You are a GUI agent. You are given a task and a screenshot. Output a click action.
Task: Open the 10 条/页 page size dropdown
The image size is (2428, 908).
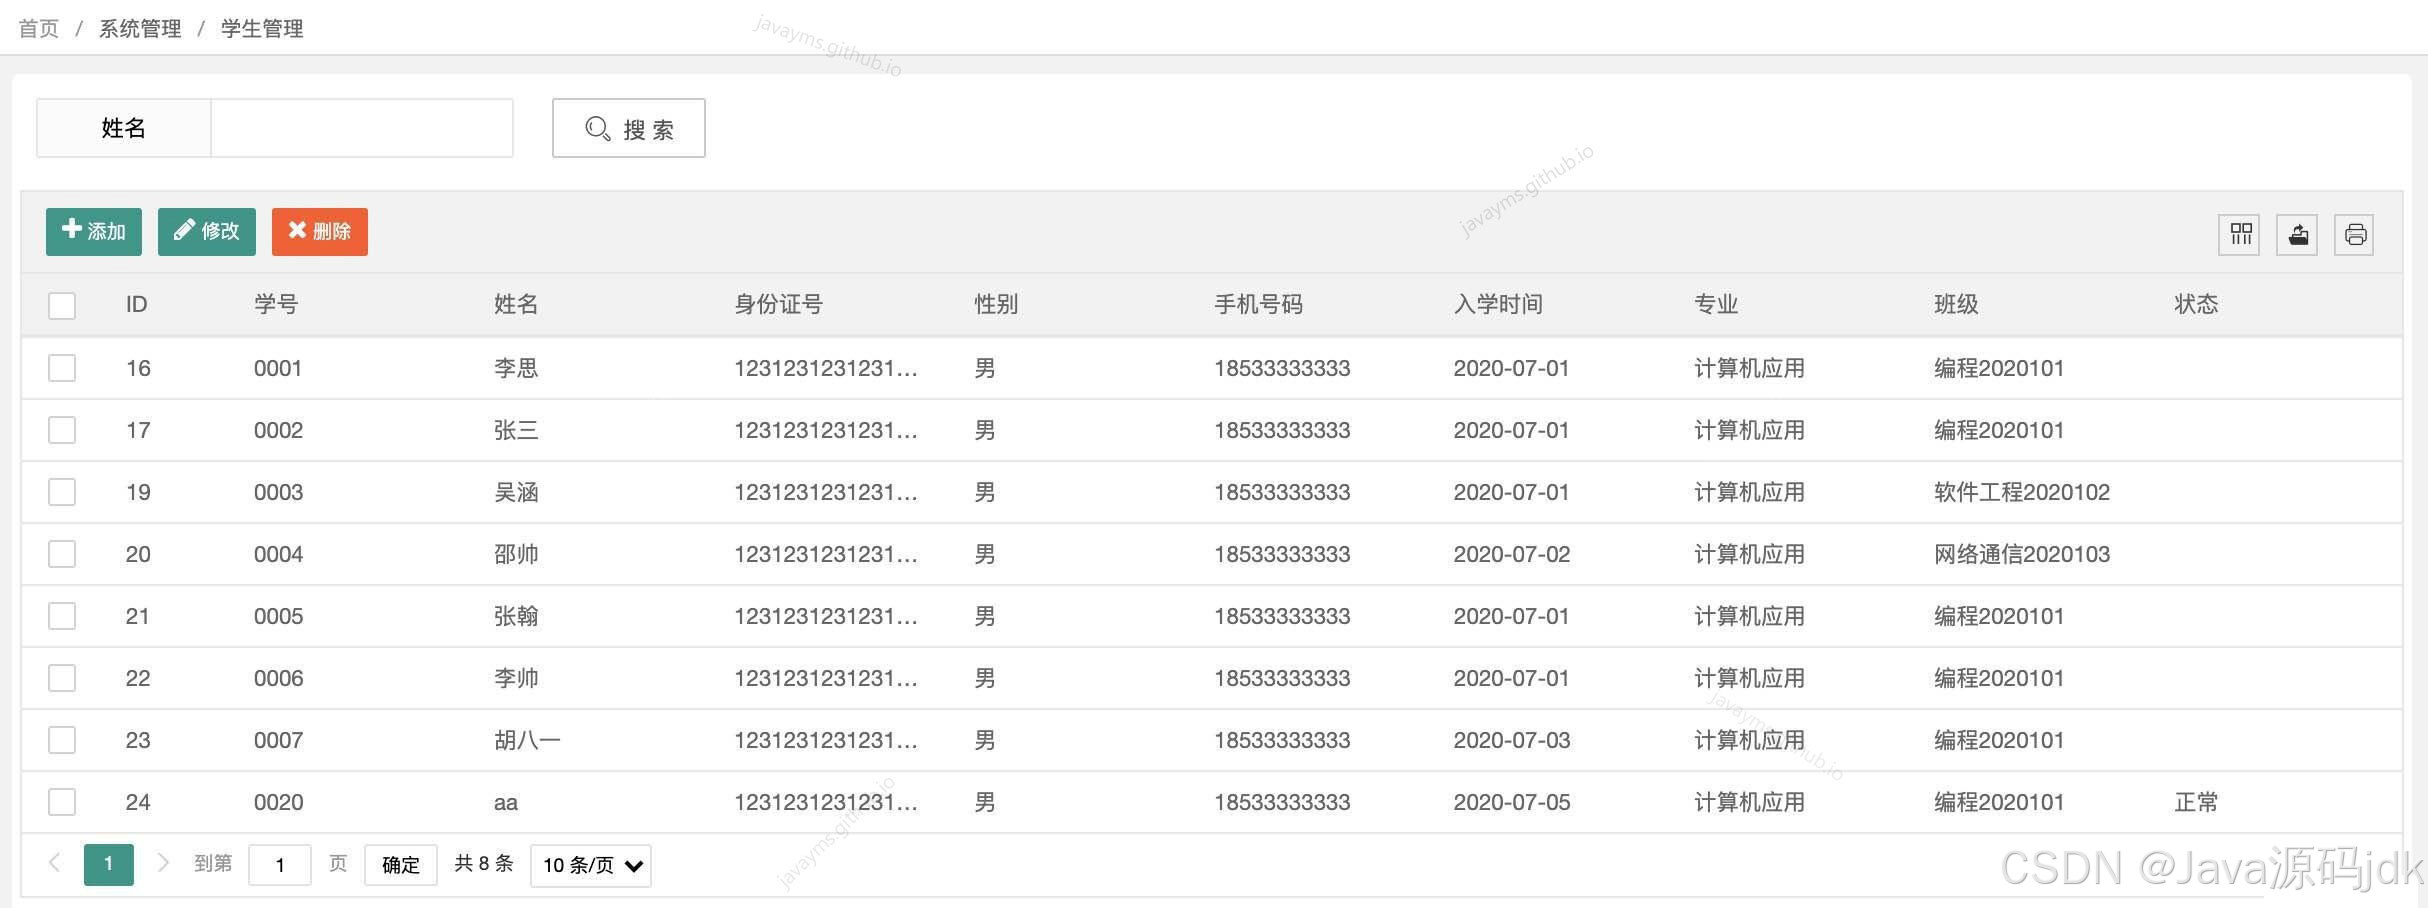point(591,865)
